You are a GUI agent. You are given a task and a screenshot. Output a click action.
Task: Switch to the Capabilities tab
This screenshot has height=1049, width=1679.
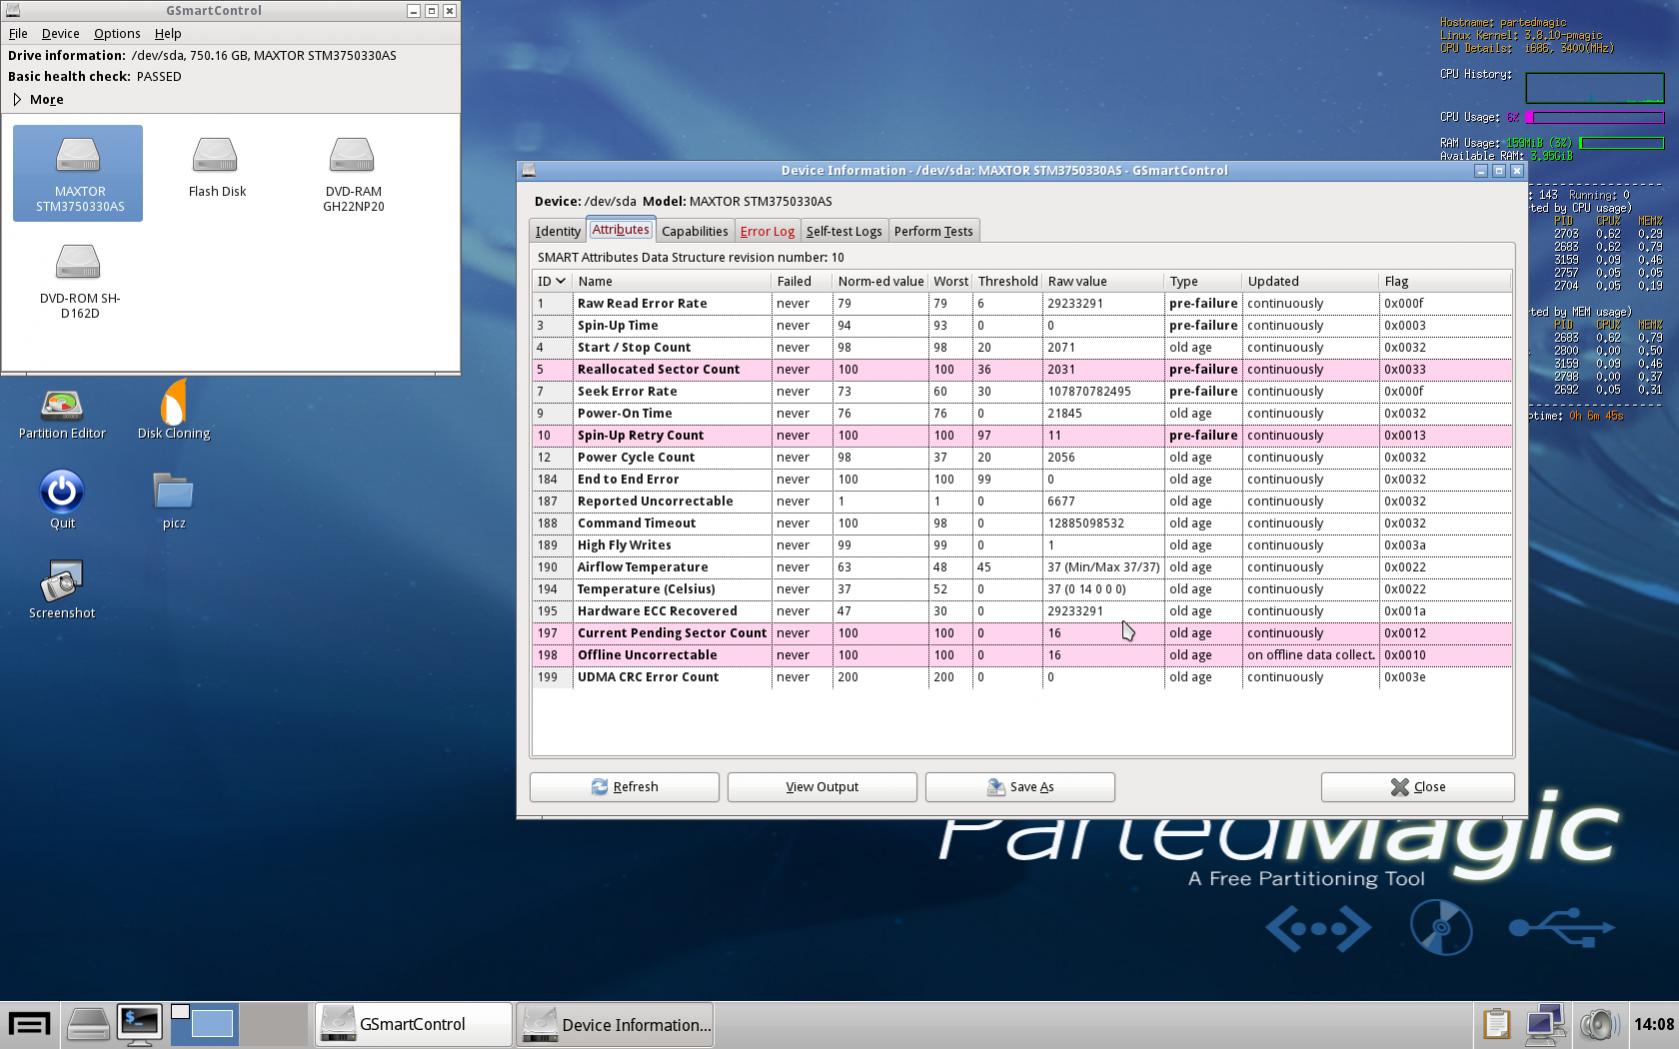pos(695,231)
